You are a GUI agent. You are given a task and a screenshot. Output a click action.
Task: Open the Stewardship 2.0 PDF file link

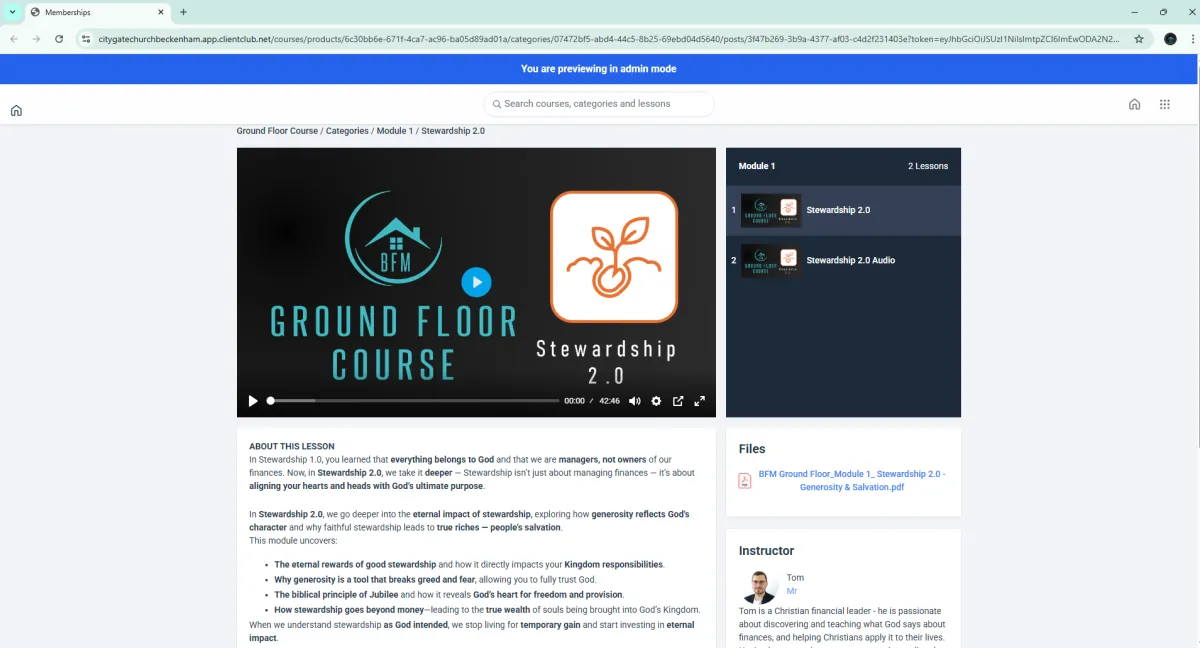[x=851, y=480]
